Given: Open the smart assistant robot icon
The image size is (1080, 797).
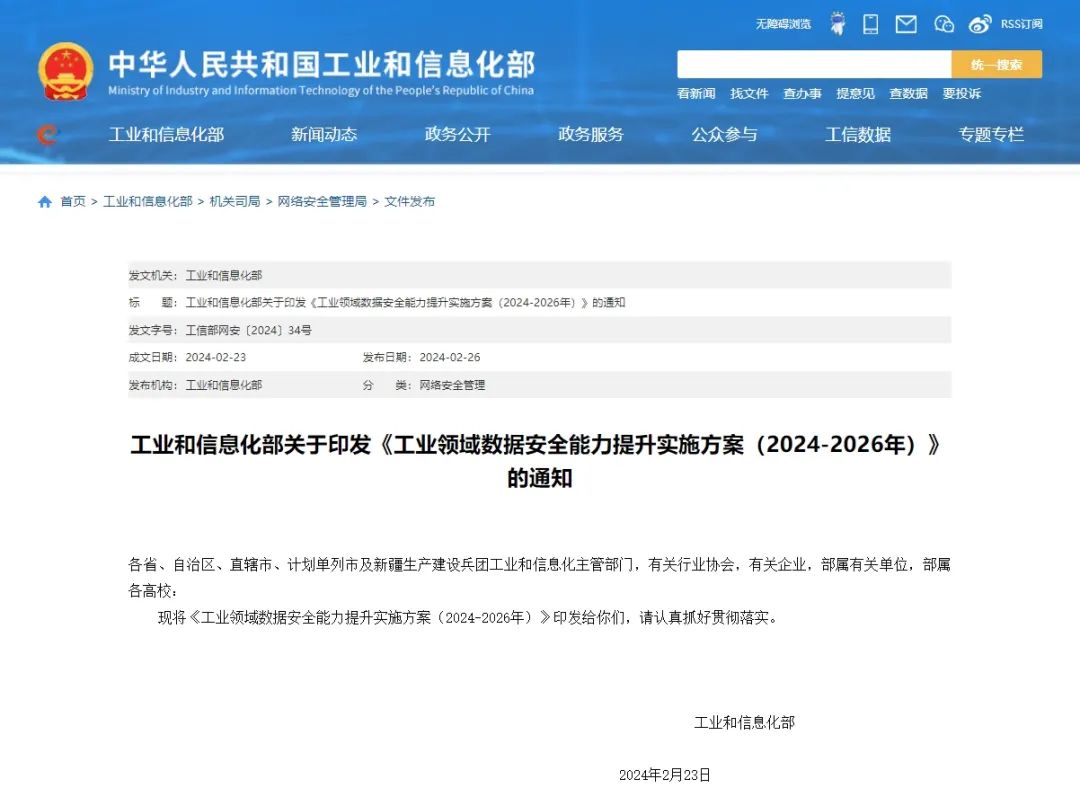Looking at the screenshot, I should click(838, 24).
